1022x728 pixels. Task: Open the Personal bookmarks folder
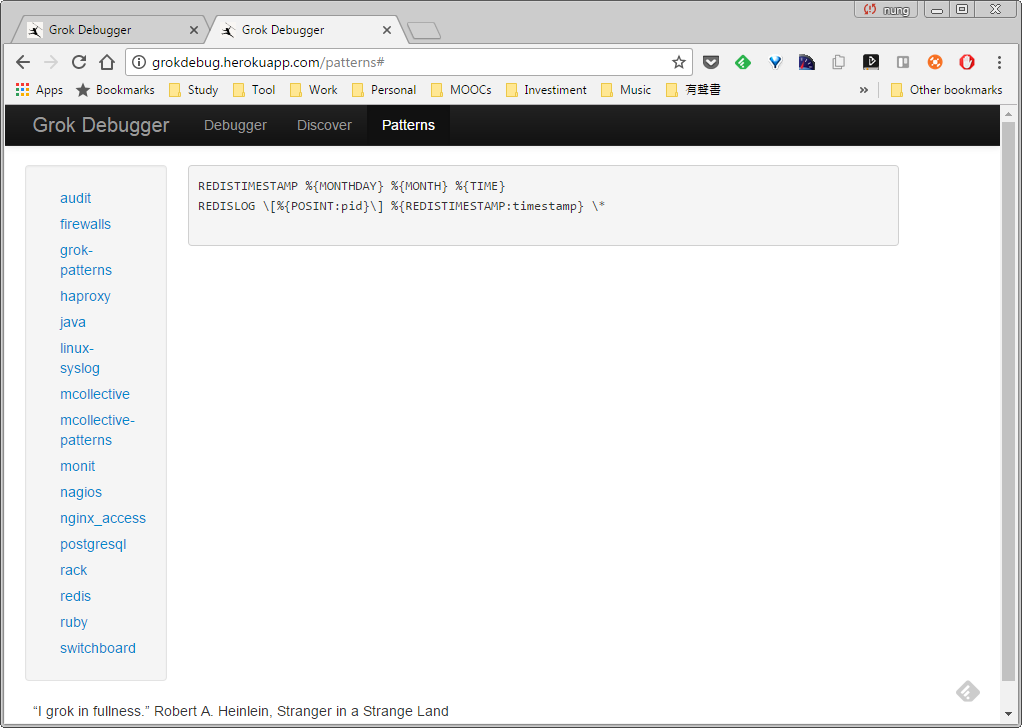click(384, 90)
